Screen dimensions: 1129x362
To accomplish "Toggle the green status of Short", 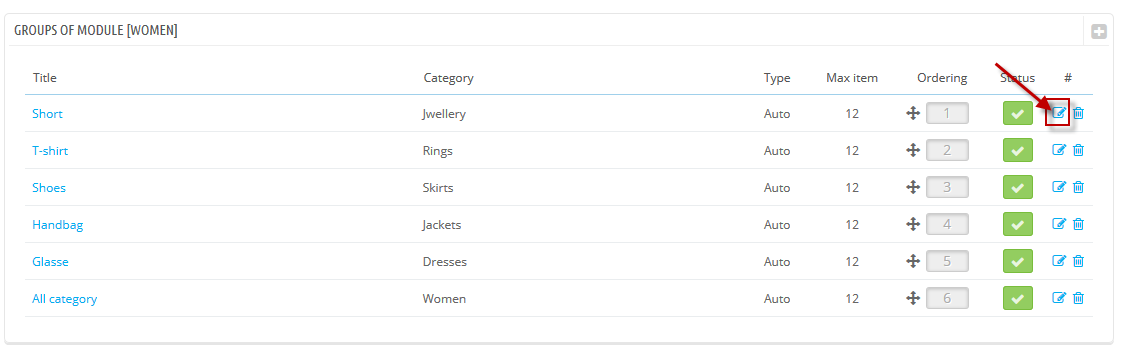I will 1017,114.
